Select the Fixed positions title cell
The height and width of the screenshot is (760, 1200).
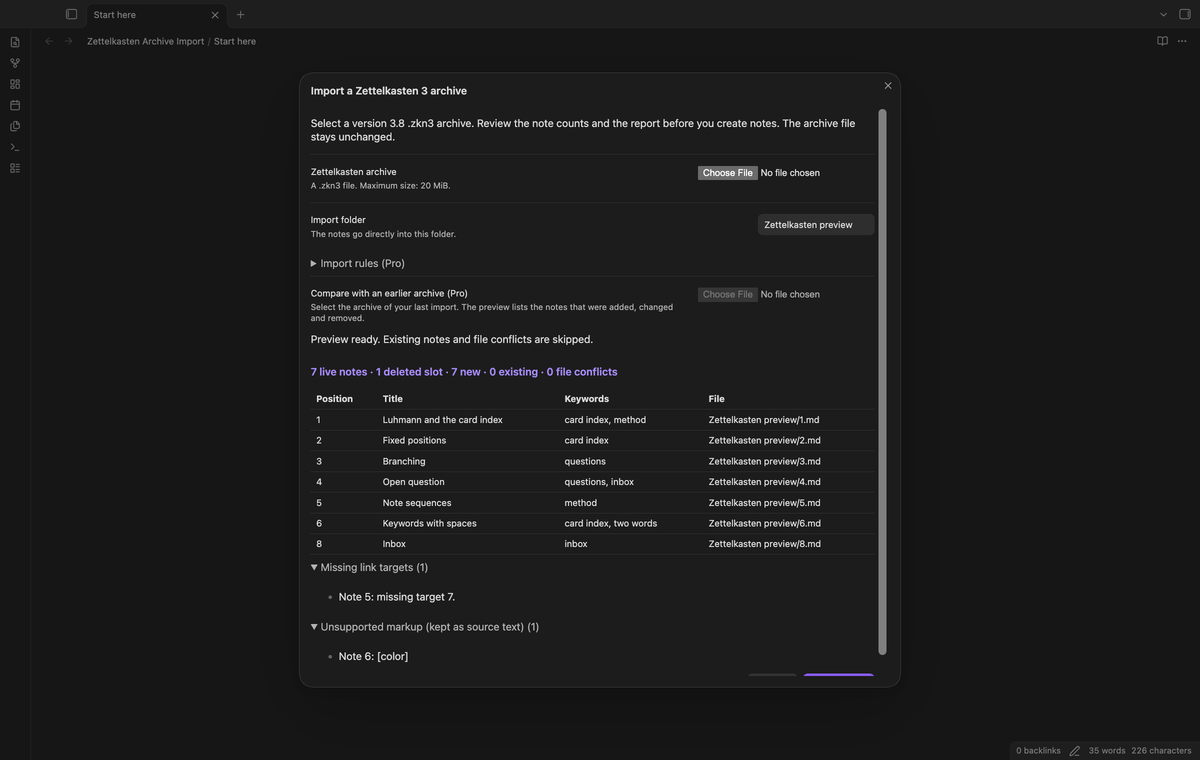pyautogui.click(x=414, y=440)
